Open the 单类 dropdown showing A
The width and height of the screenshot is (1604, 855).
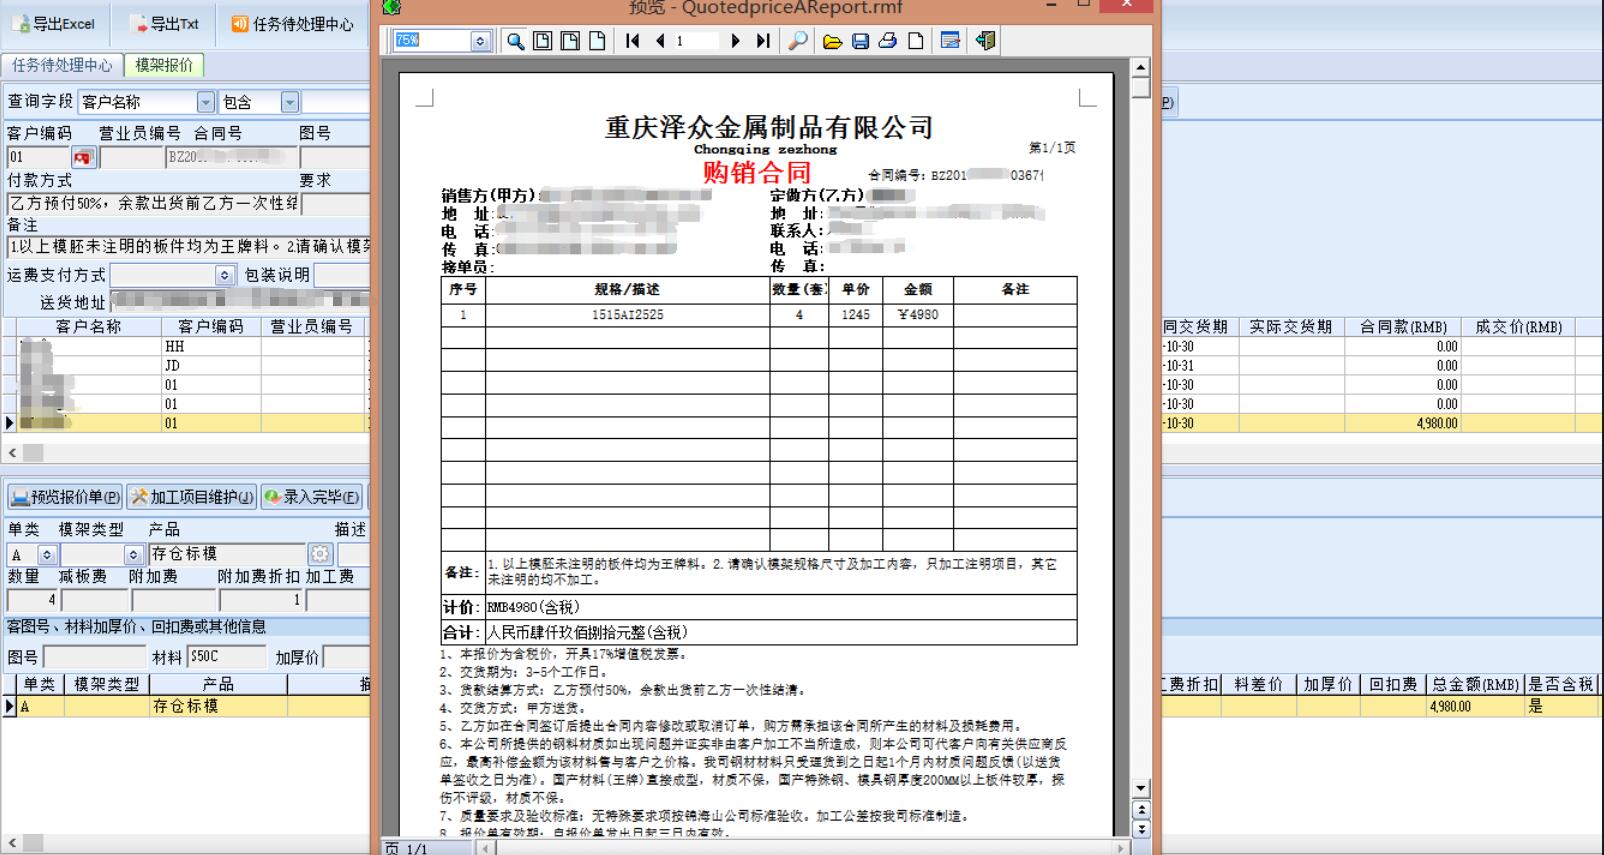pyautogui.click(x=47, y=554)
